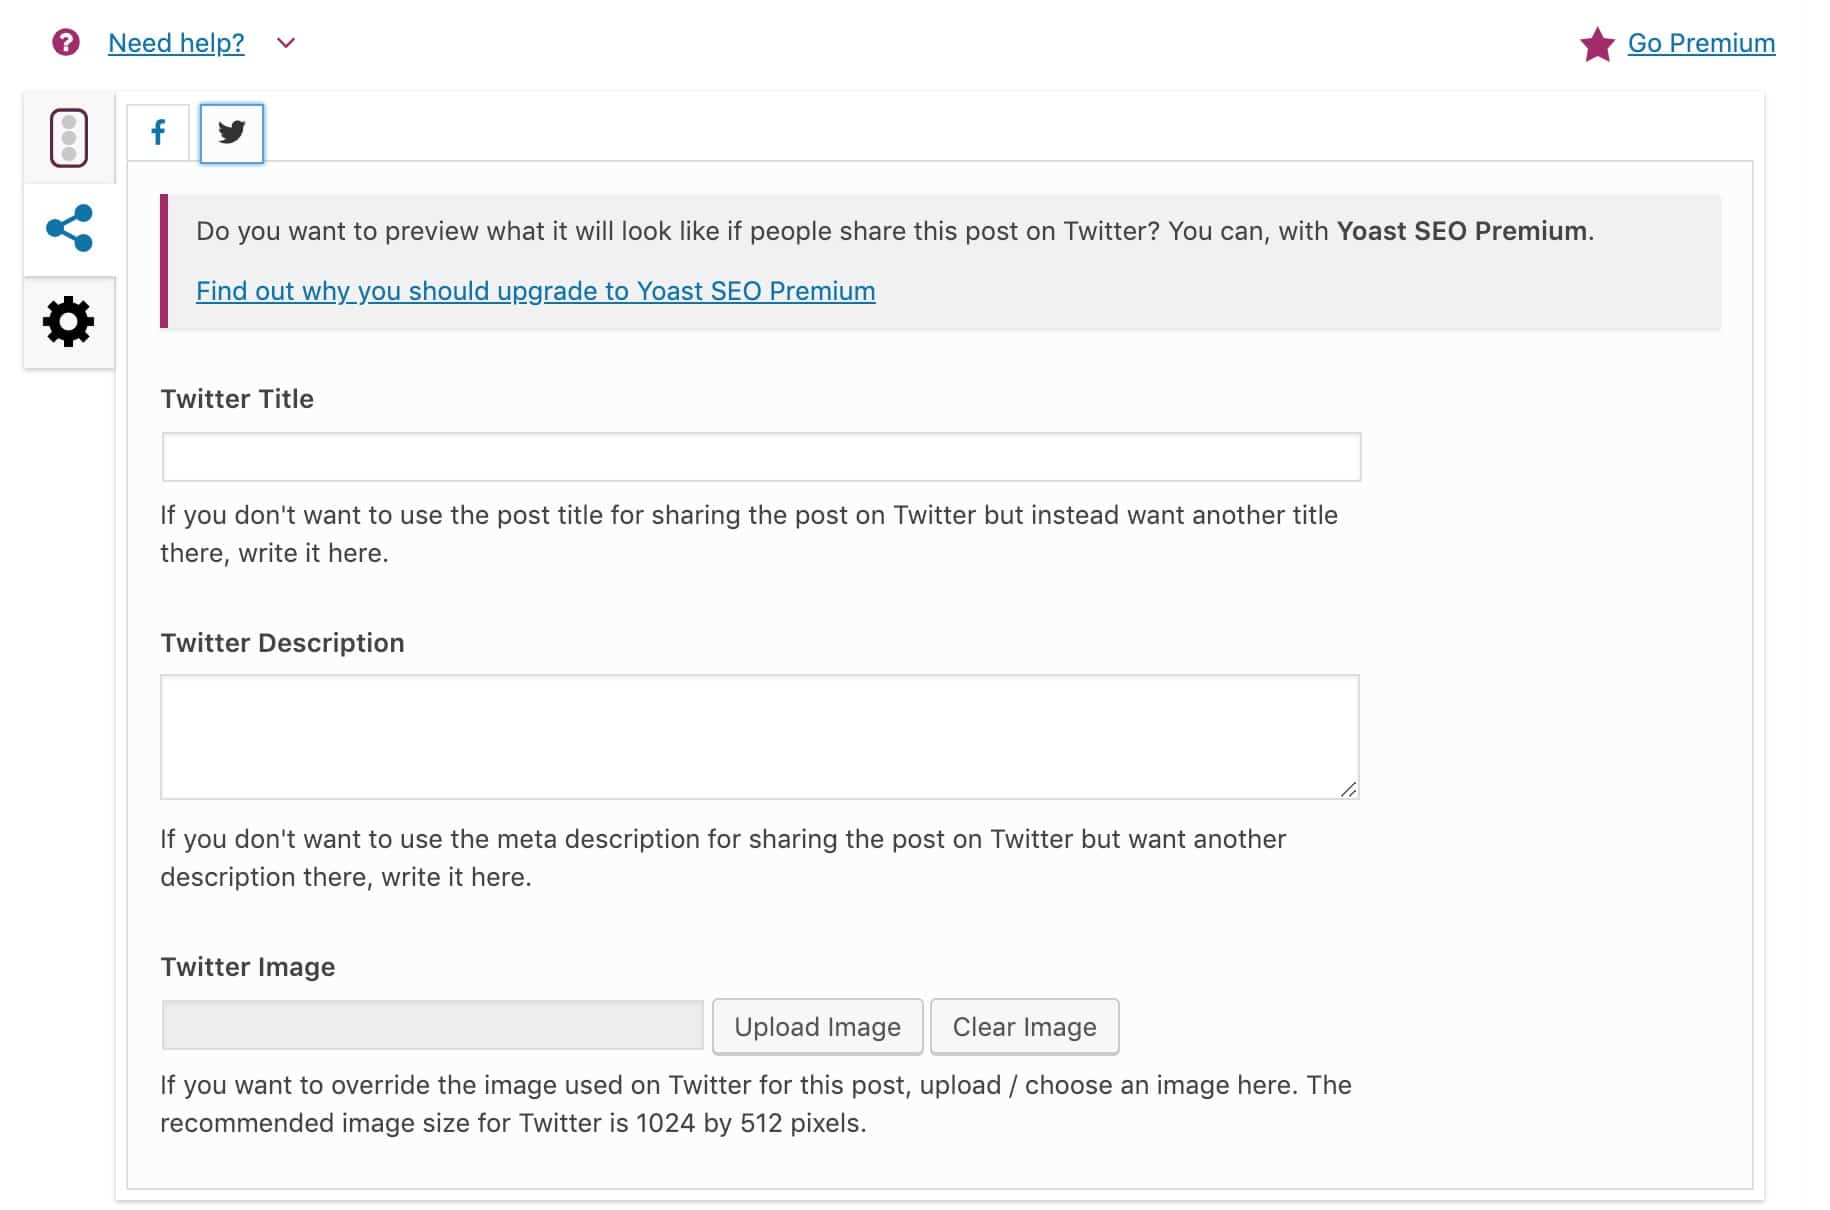Grab the Twitter Description resize handle
The image size is (1830, 1210).
click(x=1348, y=789)
